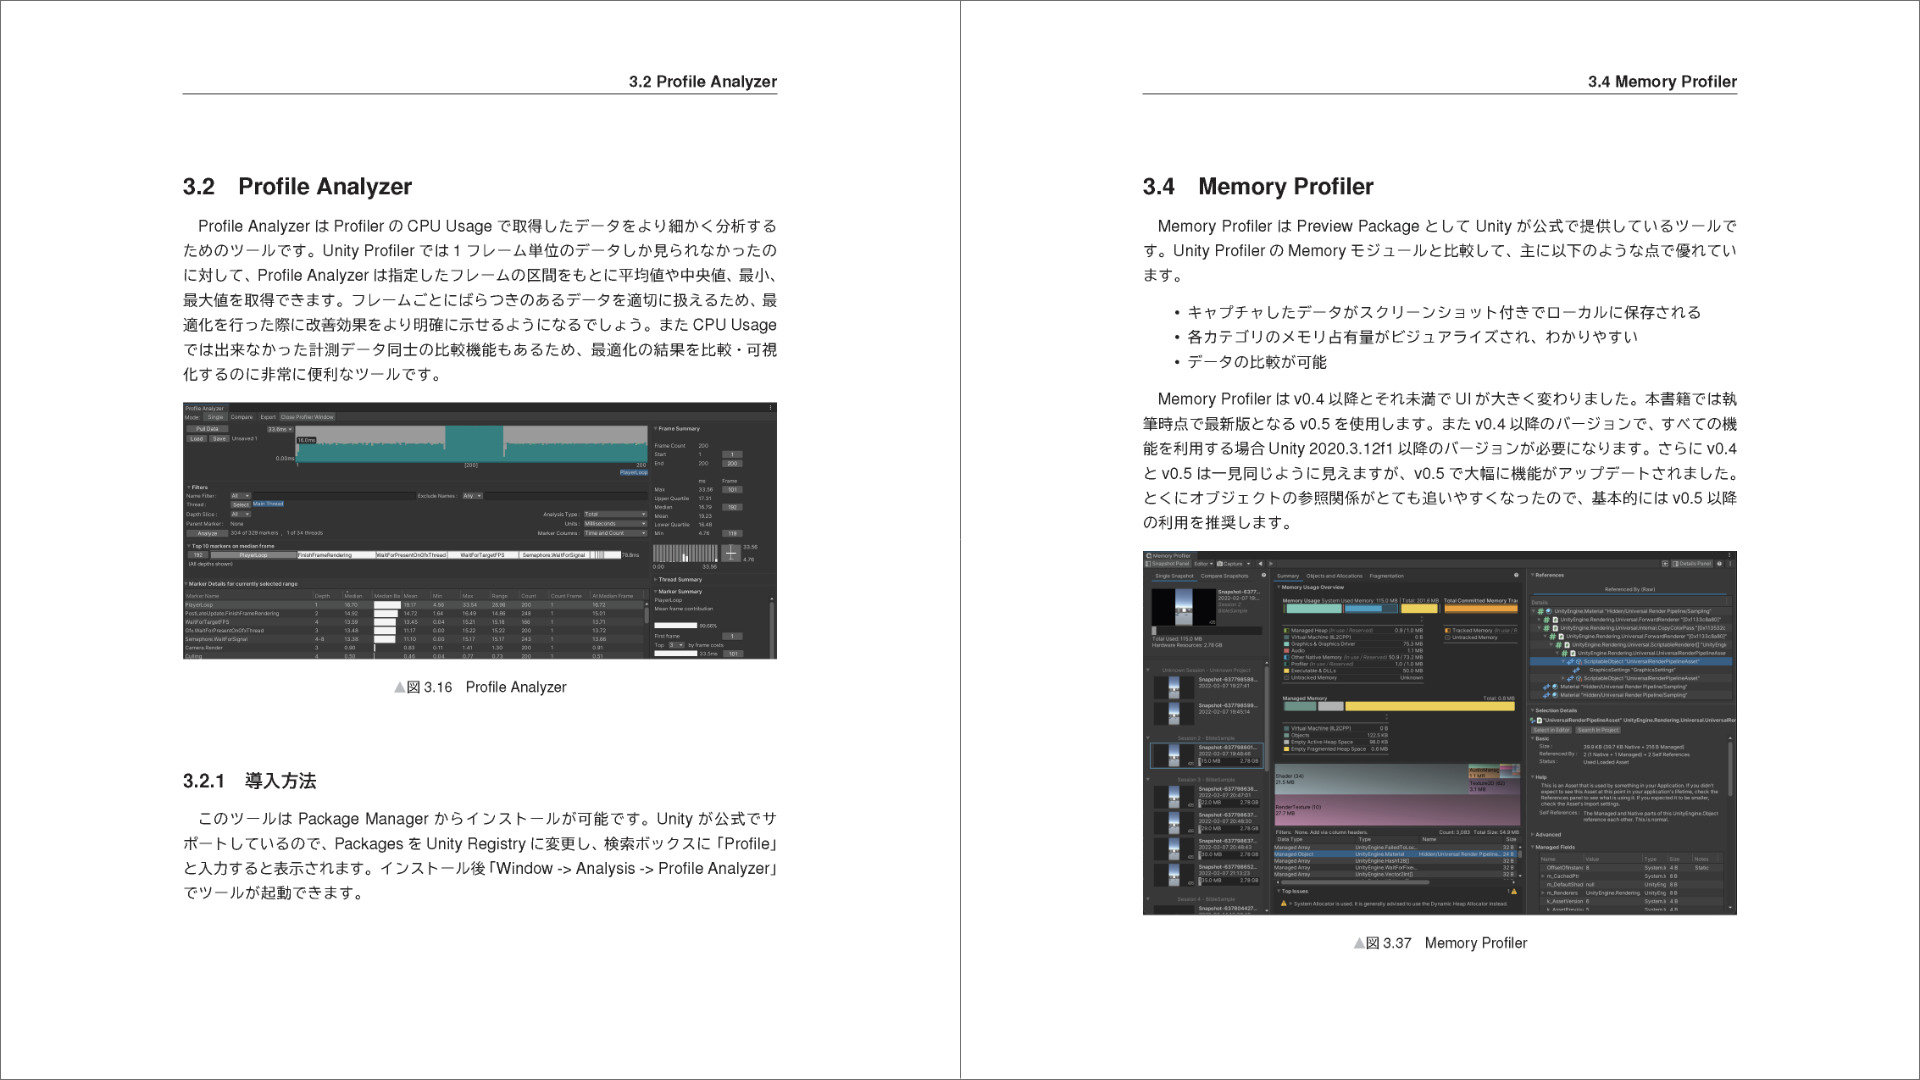Select the 22.0 MB snapshot in Session 3
Image resolution: width=1920 pixels, height=1080 pixels.
1207,797
